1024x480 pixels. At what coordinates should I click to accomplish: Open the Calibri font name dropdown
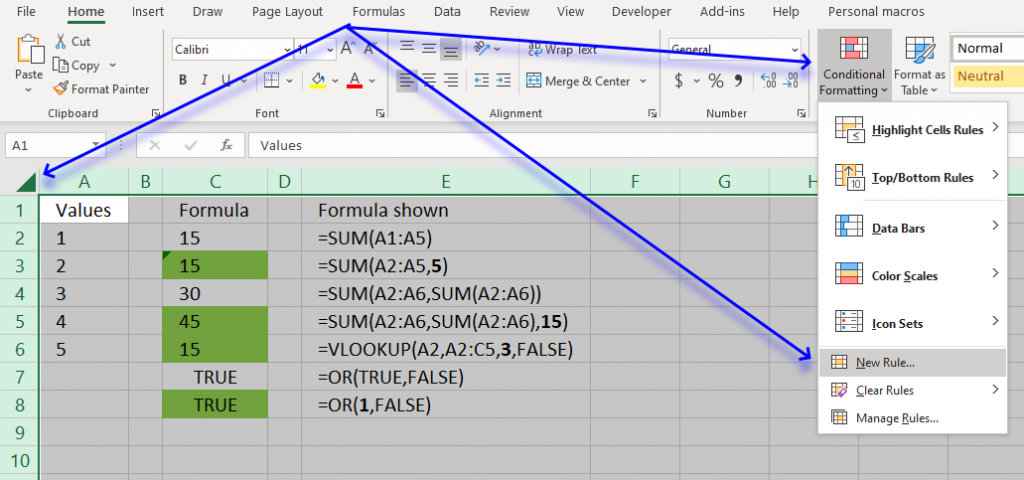point(301,49)
